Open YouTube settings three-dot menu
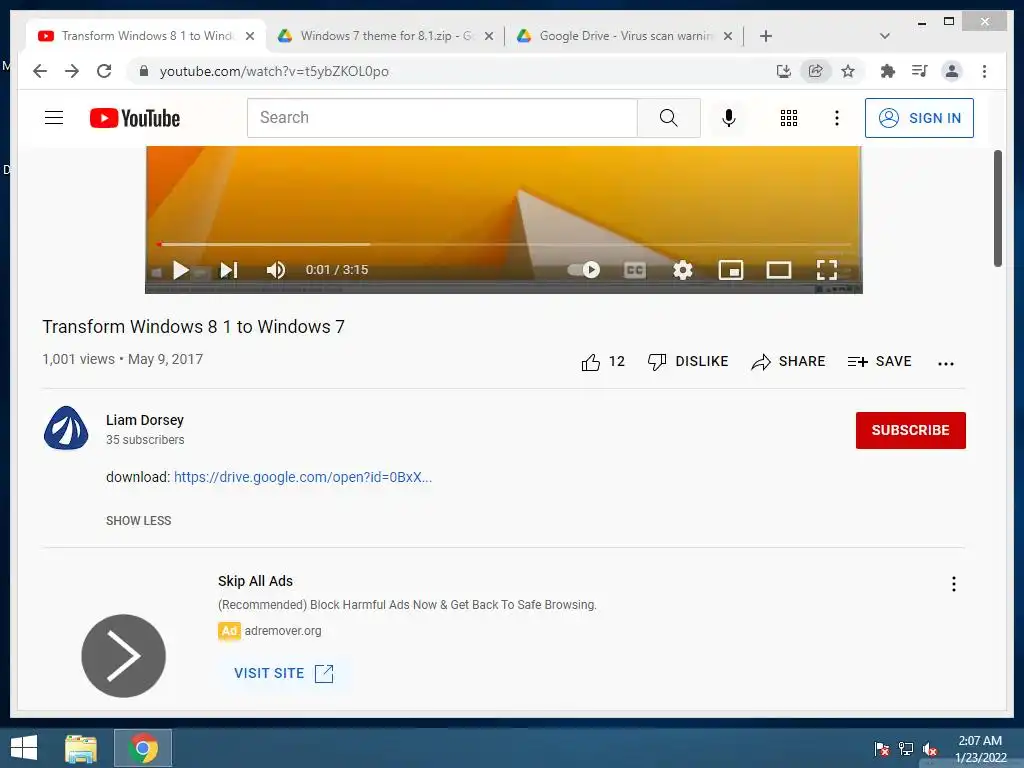 837,118
